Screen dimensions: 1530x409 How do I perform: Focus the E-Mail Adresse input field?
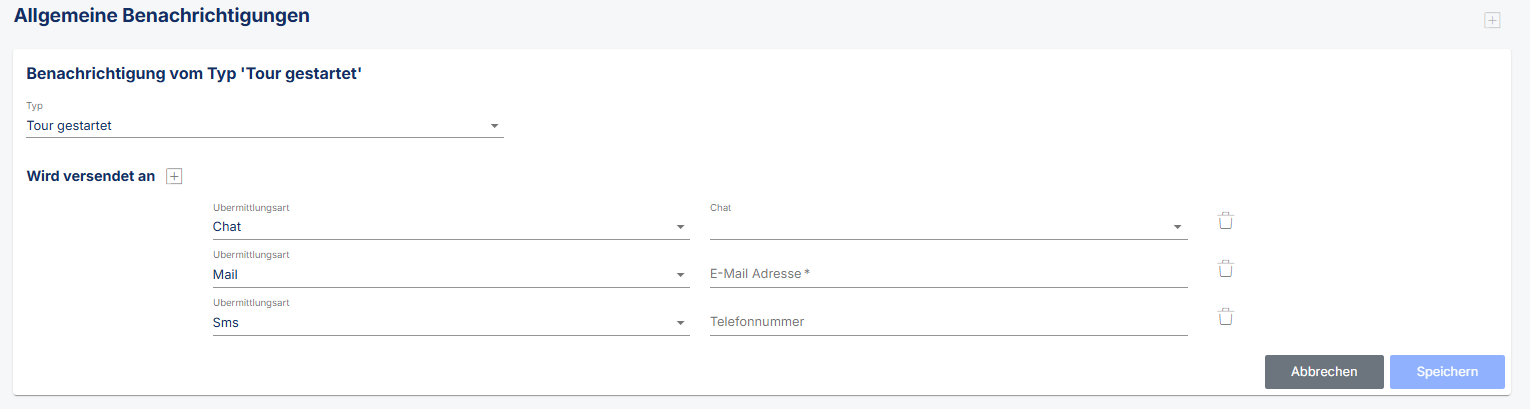948,273
